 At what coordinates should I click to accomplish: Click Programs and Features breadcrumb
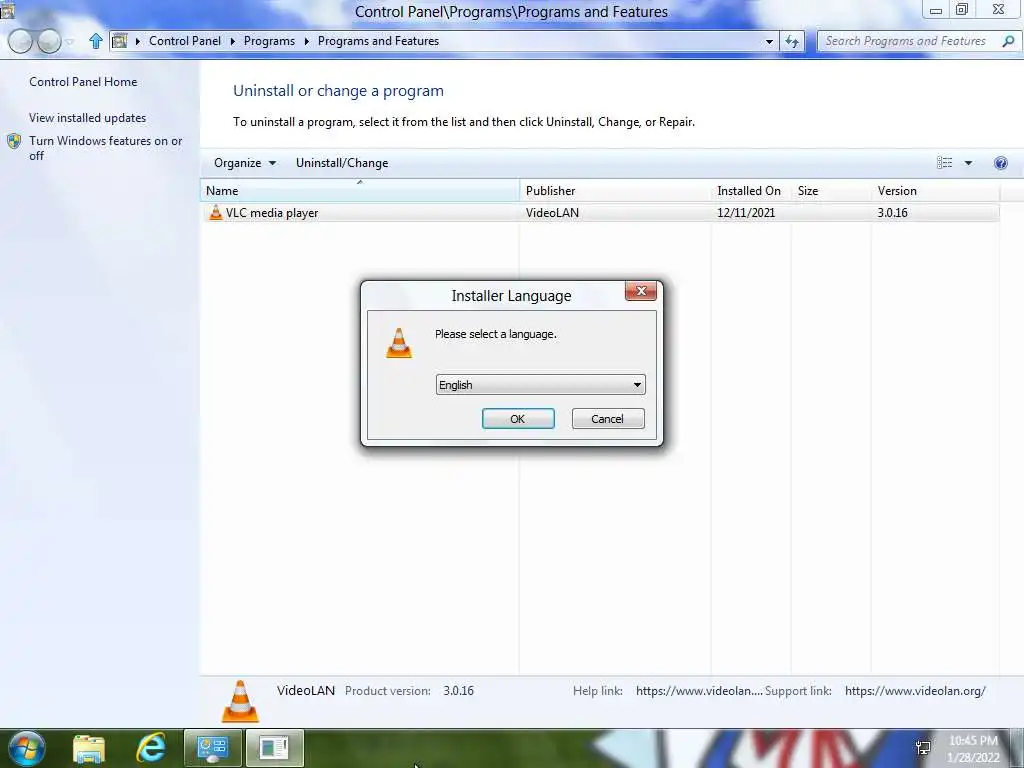coord(378,40)
